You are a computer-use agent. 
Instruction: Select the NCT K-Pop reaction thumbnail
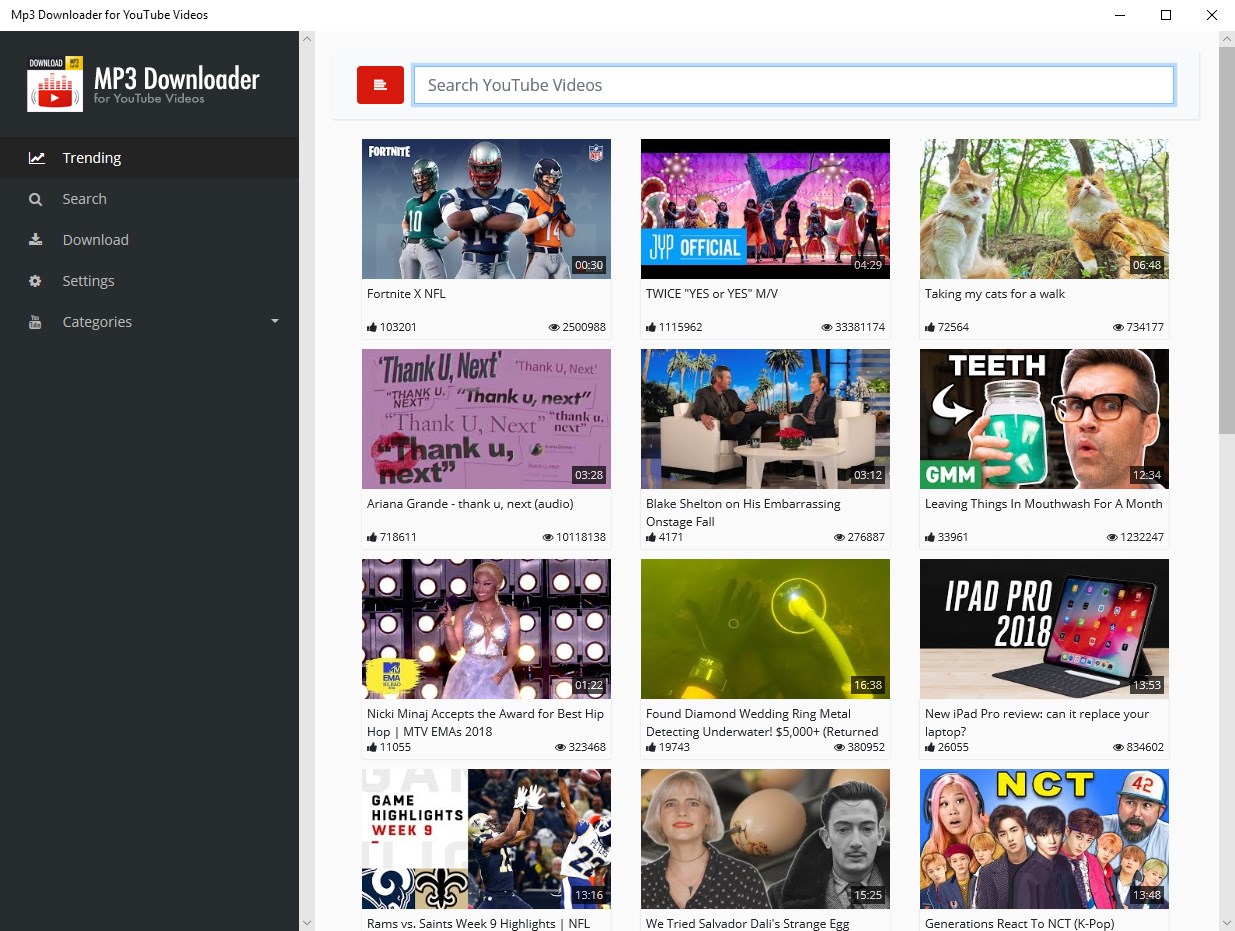click(x=1044, y=839)
